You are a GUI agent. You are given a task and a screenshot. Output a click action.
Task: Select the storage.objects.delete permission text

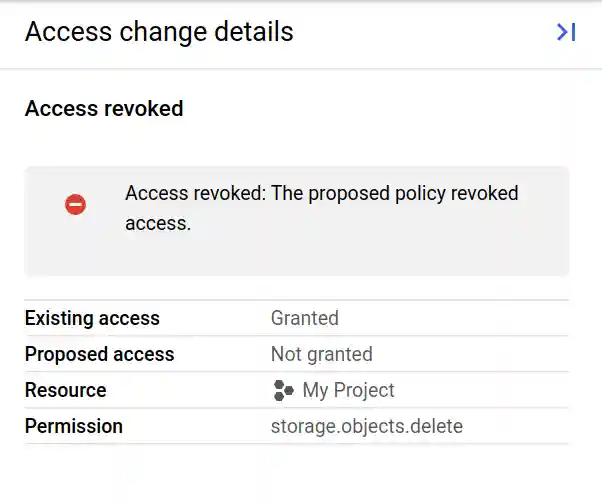click(366, 427)
